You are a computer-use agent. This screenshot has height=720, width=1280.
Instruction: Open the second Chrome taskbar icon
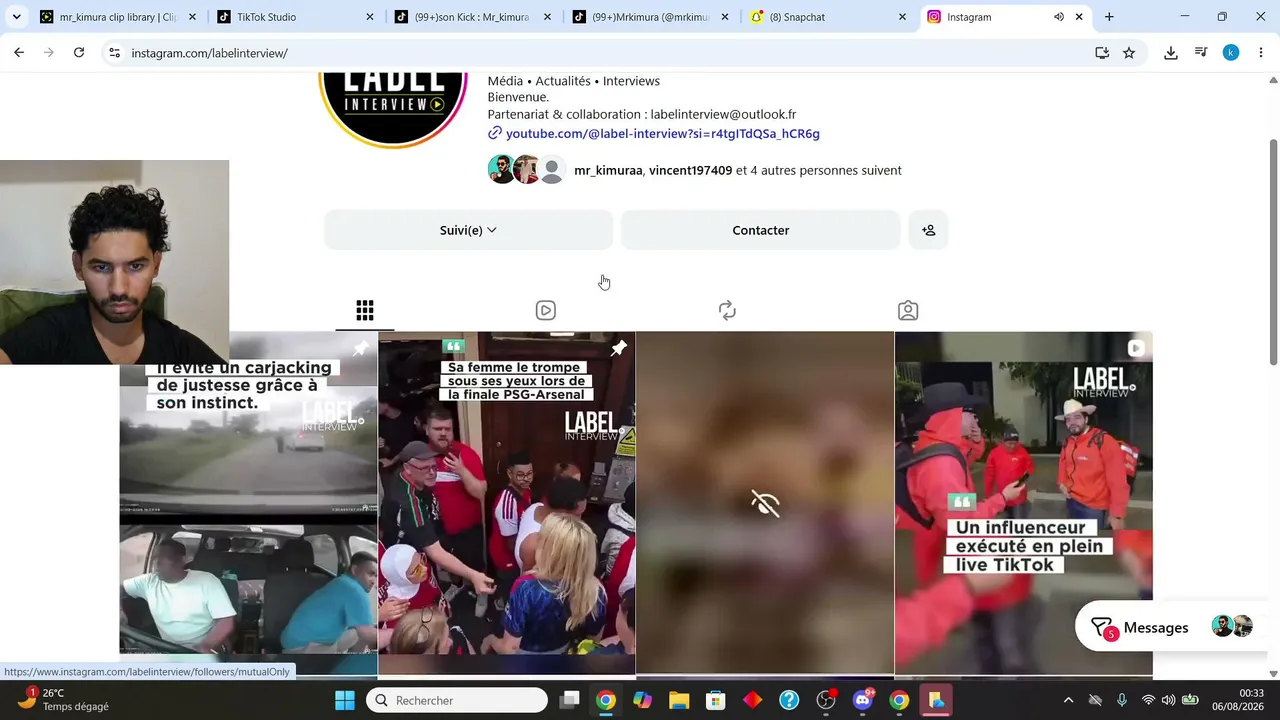[899, 701]
